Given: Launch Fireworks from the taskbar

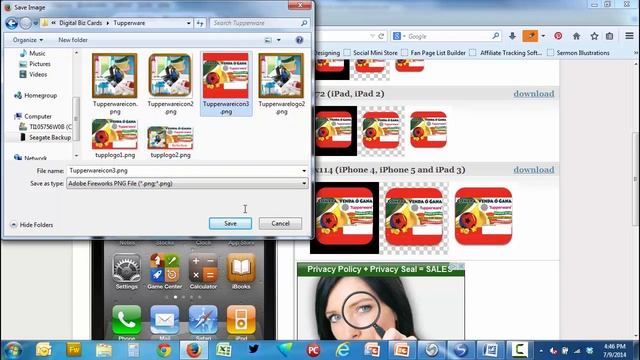Looking at the screenshot, I should [74, 350].
